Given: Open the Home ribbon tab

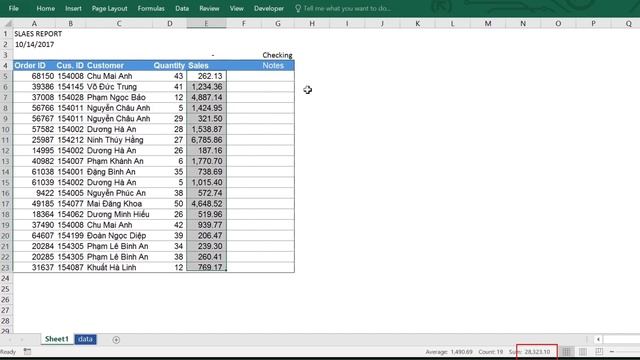Looking at the screenshot, I should pos(46,8).
